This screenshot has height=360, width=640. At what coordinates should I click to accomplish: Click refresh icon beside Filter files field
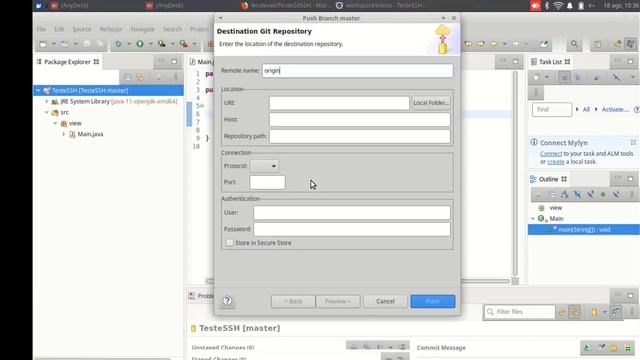[x=562, y=312]
